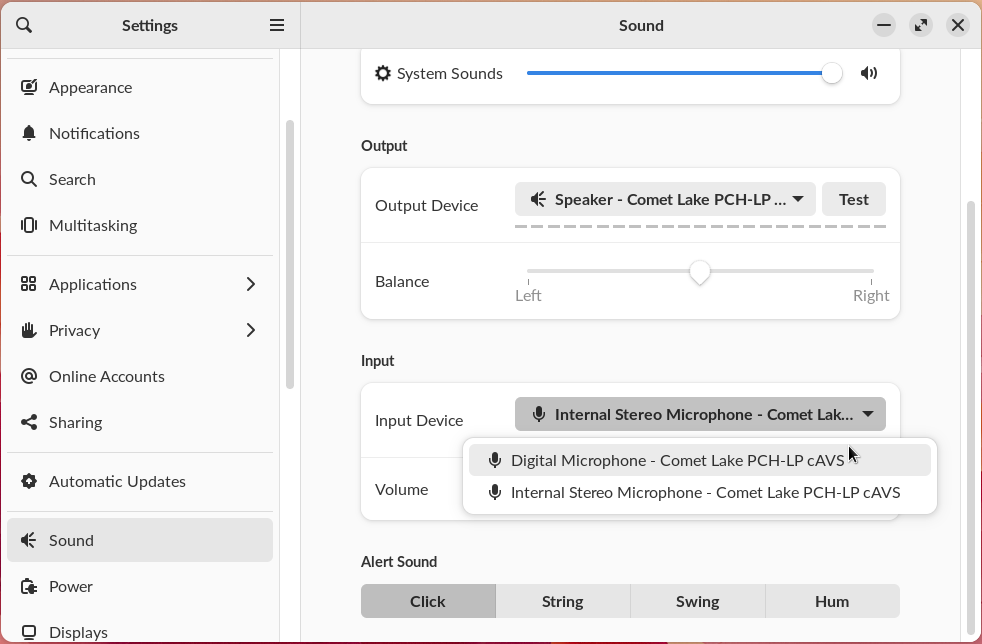Select the Swing alert sound
This screenshot has height=644, width=982.
point(697,601)
